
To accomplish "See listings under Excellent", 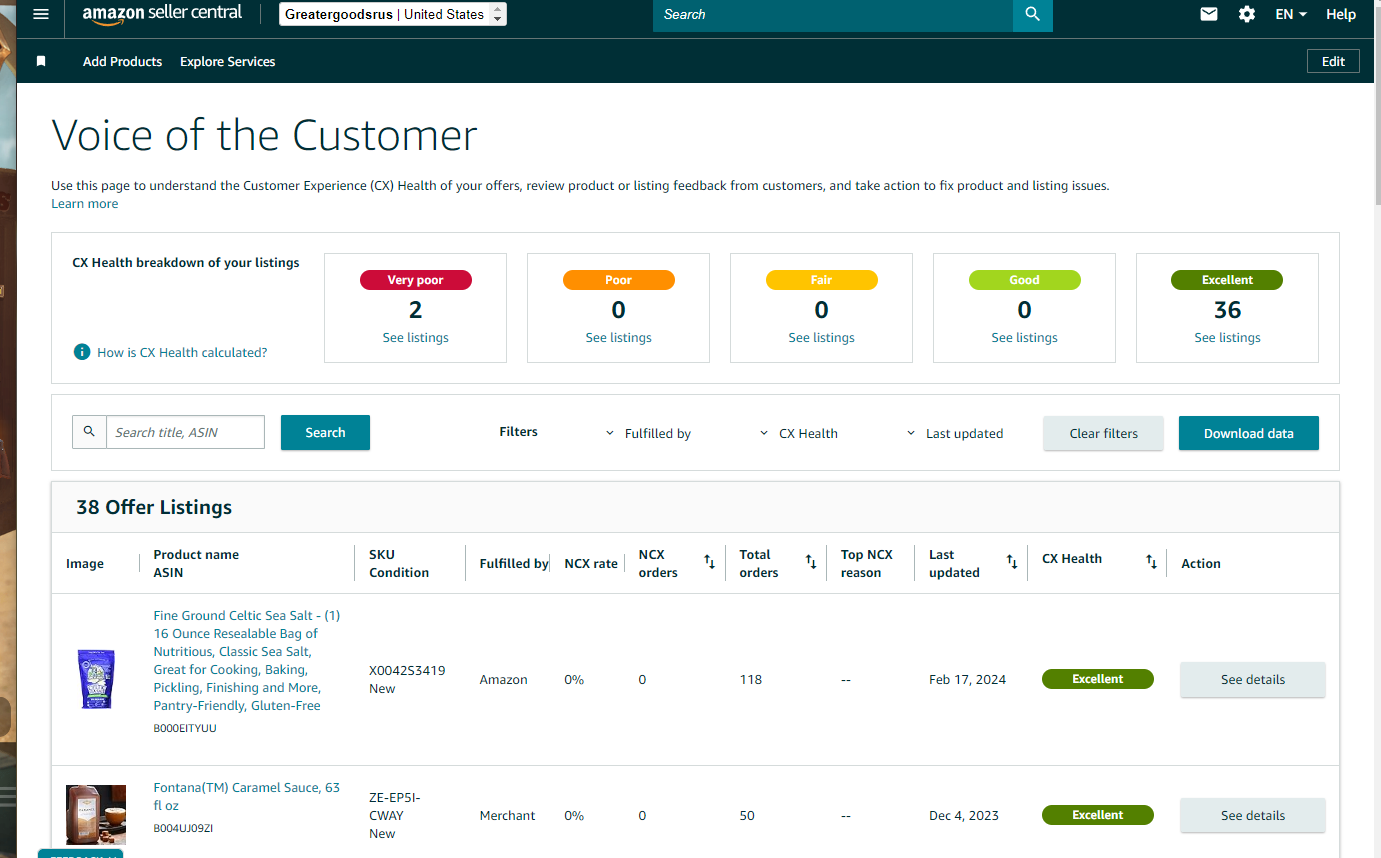I will click(1227, 338).
